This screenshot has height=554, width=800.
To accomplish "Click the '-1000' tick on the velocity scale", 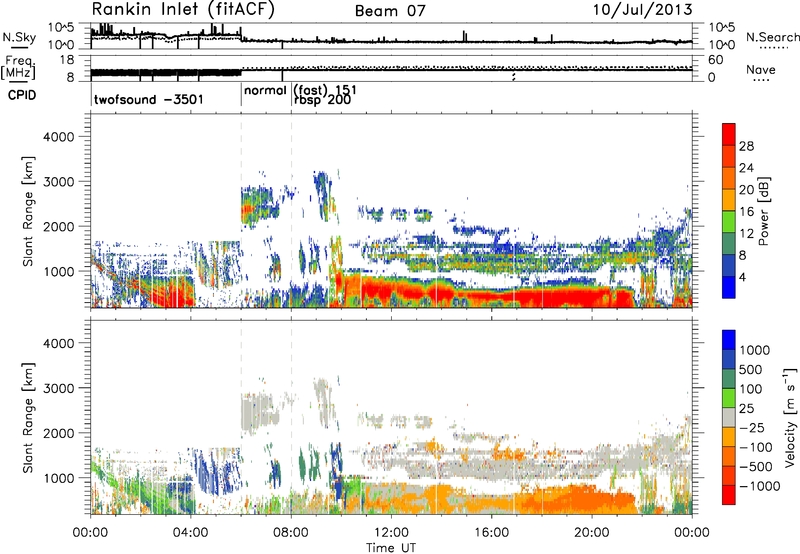I will pyautogui.click(x=759, y=486).
